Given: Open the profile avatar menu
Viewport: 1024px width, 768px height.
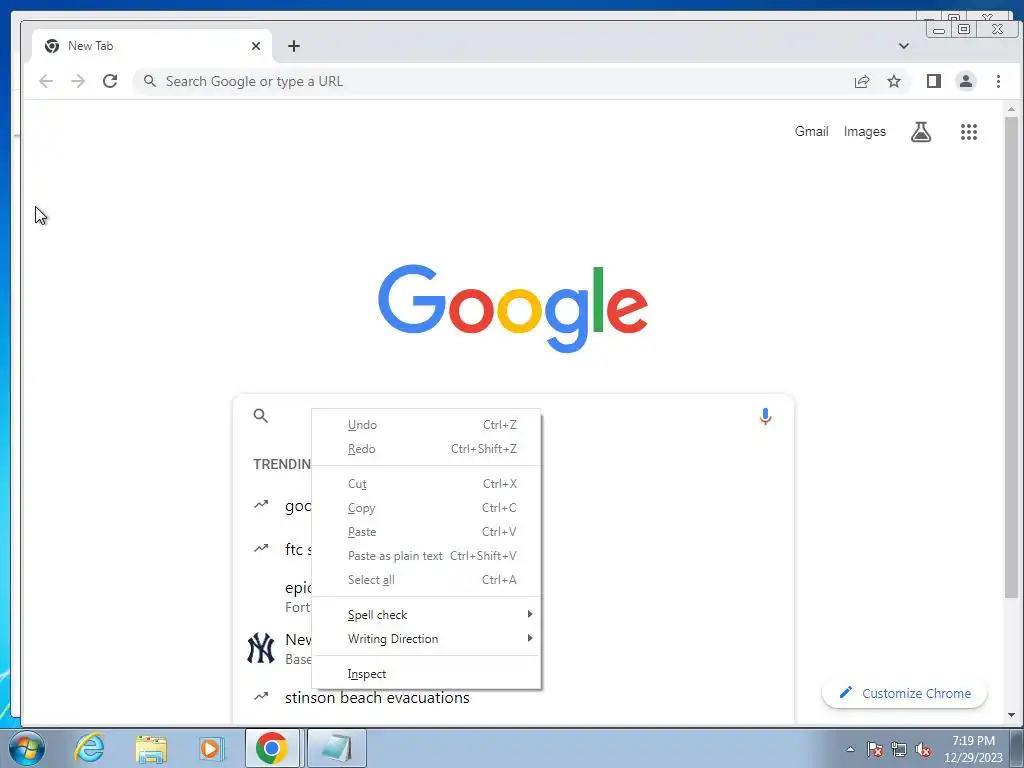Looking at the screenshot, I should (x=965, y=81).
